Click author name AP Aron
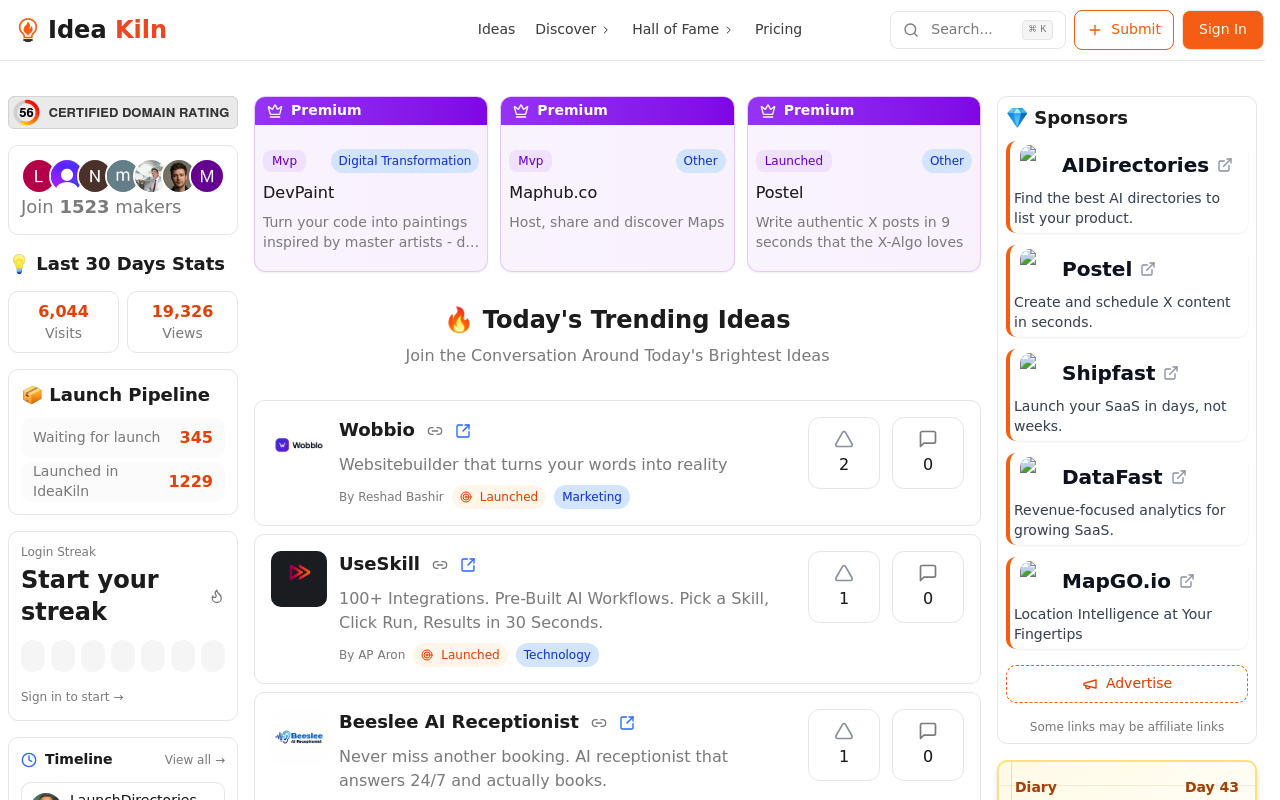This screenshot has width=1280, height=800. click(x=382, y=655)
